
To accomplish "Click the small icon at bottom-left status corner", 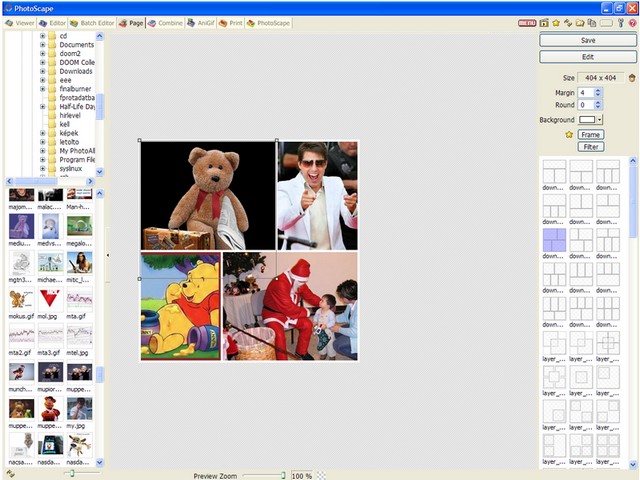I will tap(11, 474).
